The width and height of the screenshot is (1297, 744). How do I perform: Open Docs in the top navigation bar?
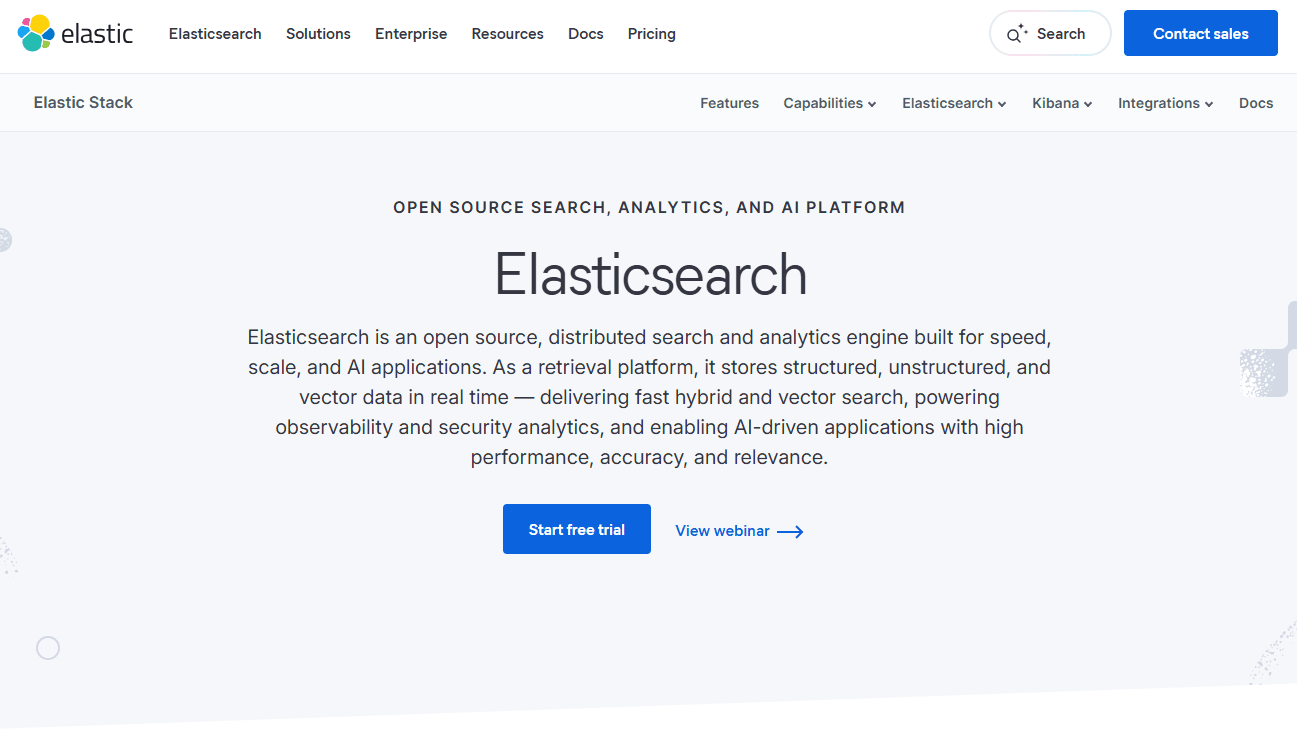585,34
